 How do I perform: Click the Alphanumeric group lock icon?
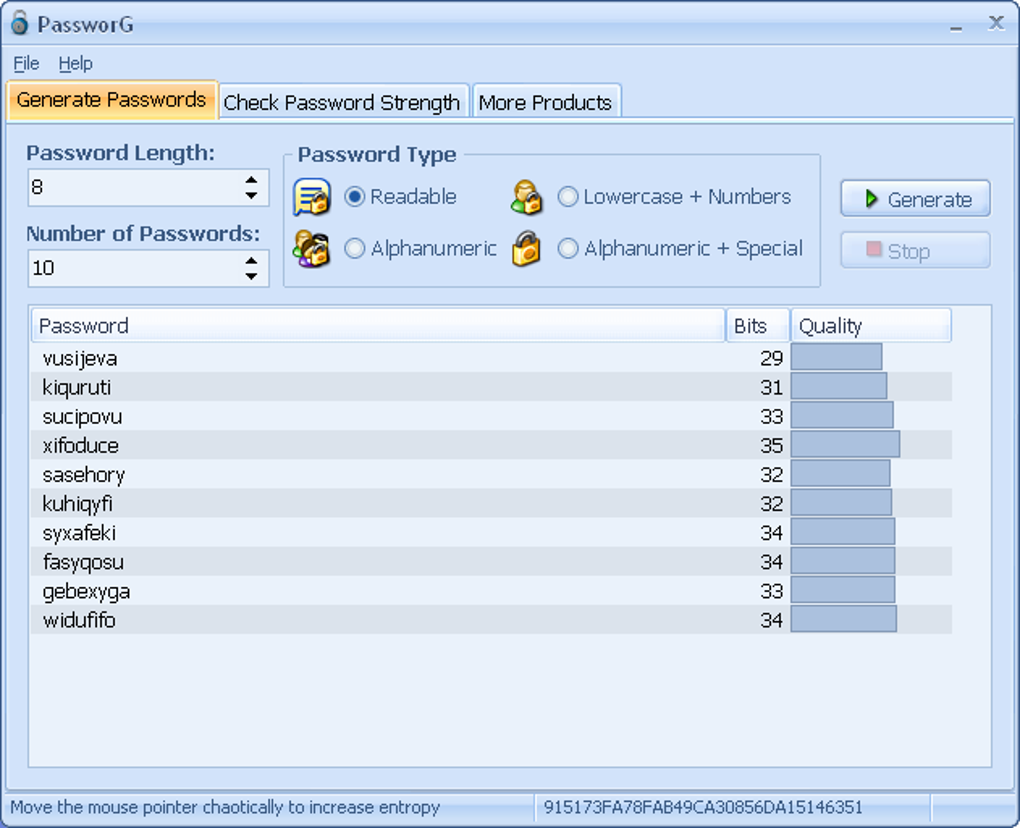coord(312,248)
